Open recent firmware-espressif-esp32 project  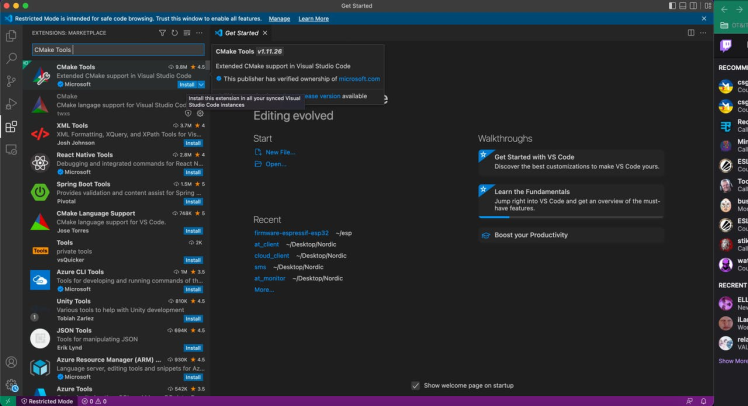291,233
